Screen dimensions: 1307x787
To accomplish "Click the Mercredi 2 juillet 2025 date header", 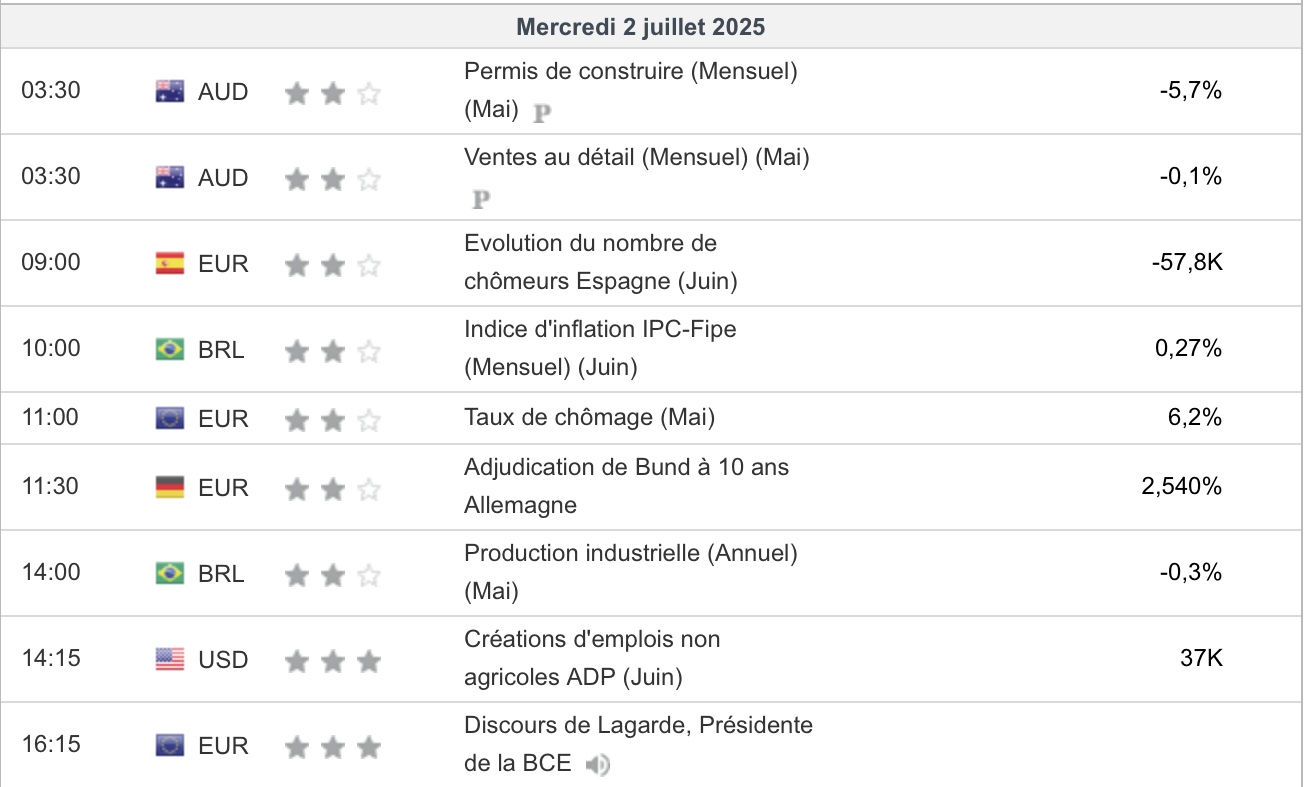I will coord(640,27).
